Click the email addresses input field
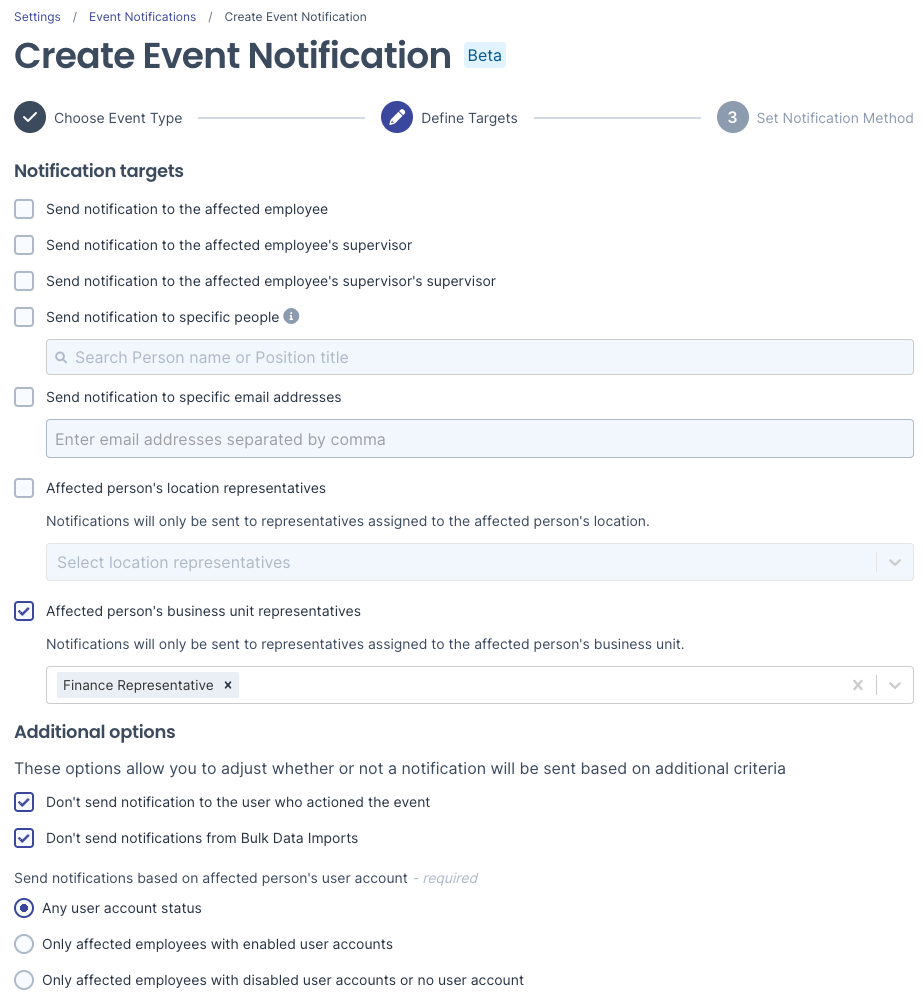 pos(480,438)
